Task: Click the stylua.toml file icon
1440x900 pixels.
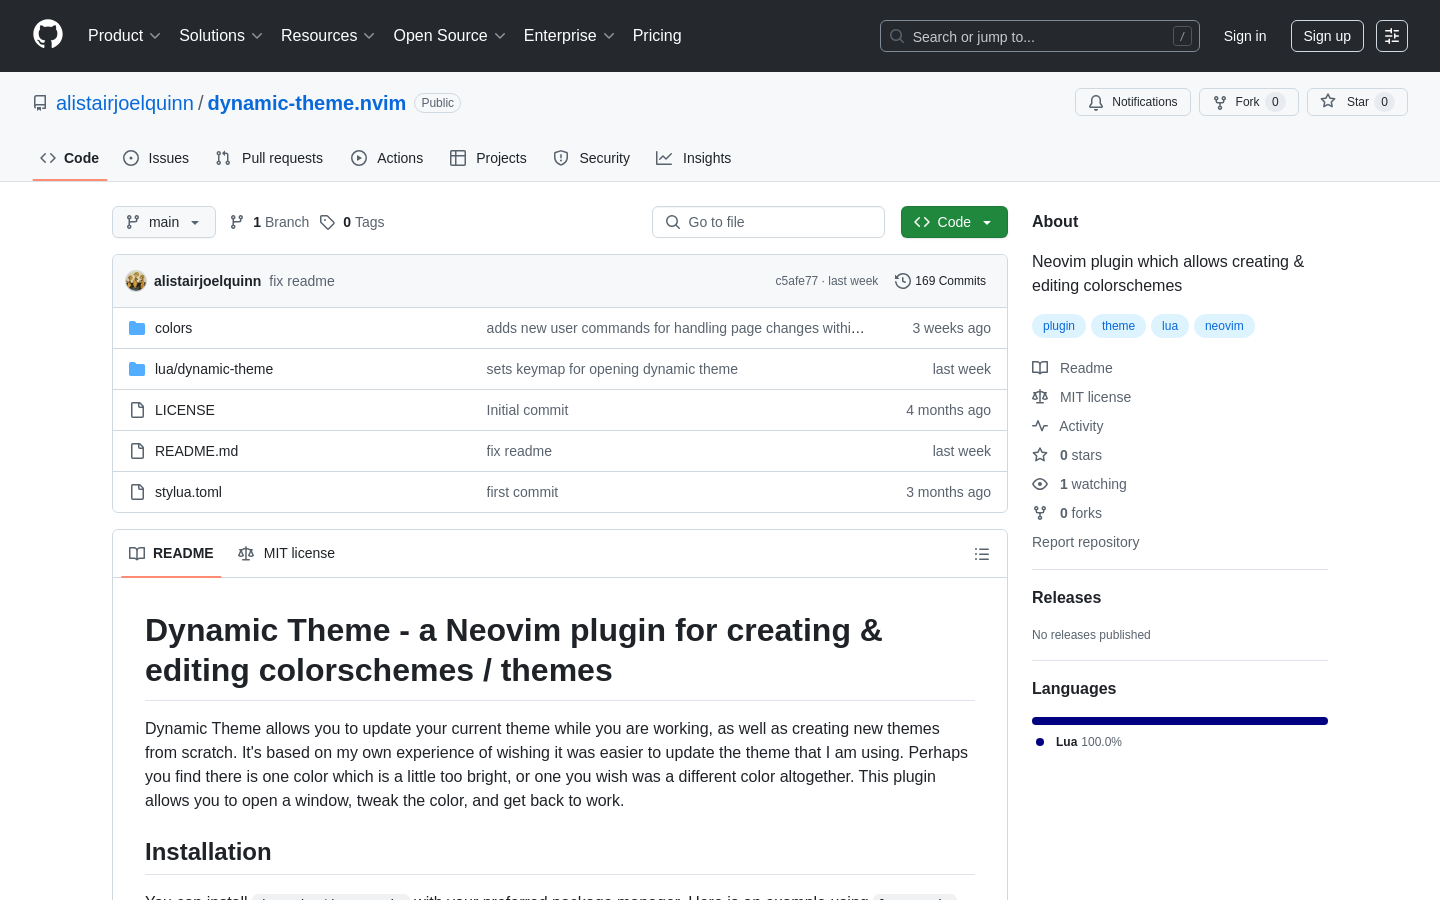Action: pyautogui.click(x=137, y=492)
